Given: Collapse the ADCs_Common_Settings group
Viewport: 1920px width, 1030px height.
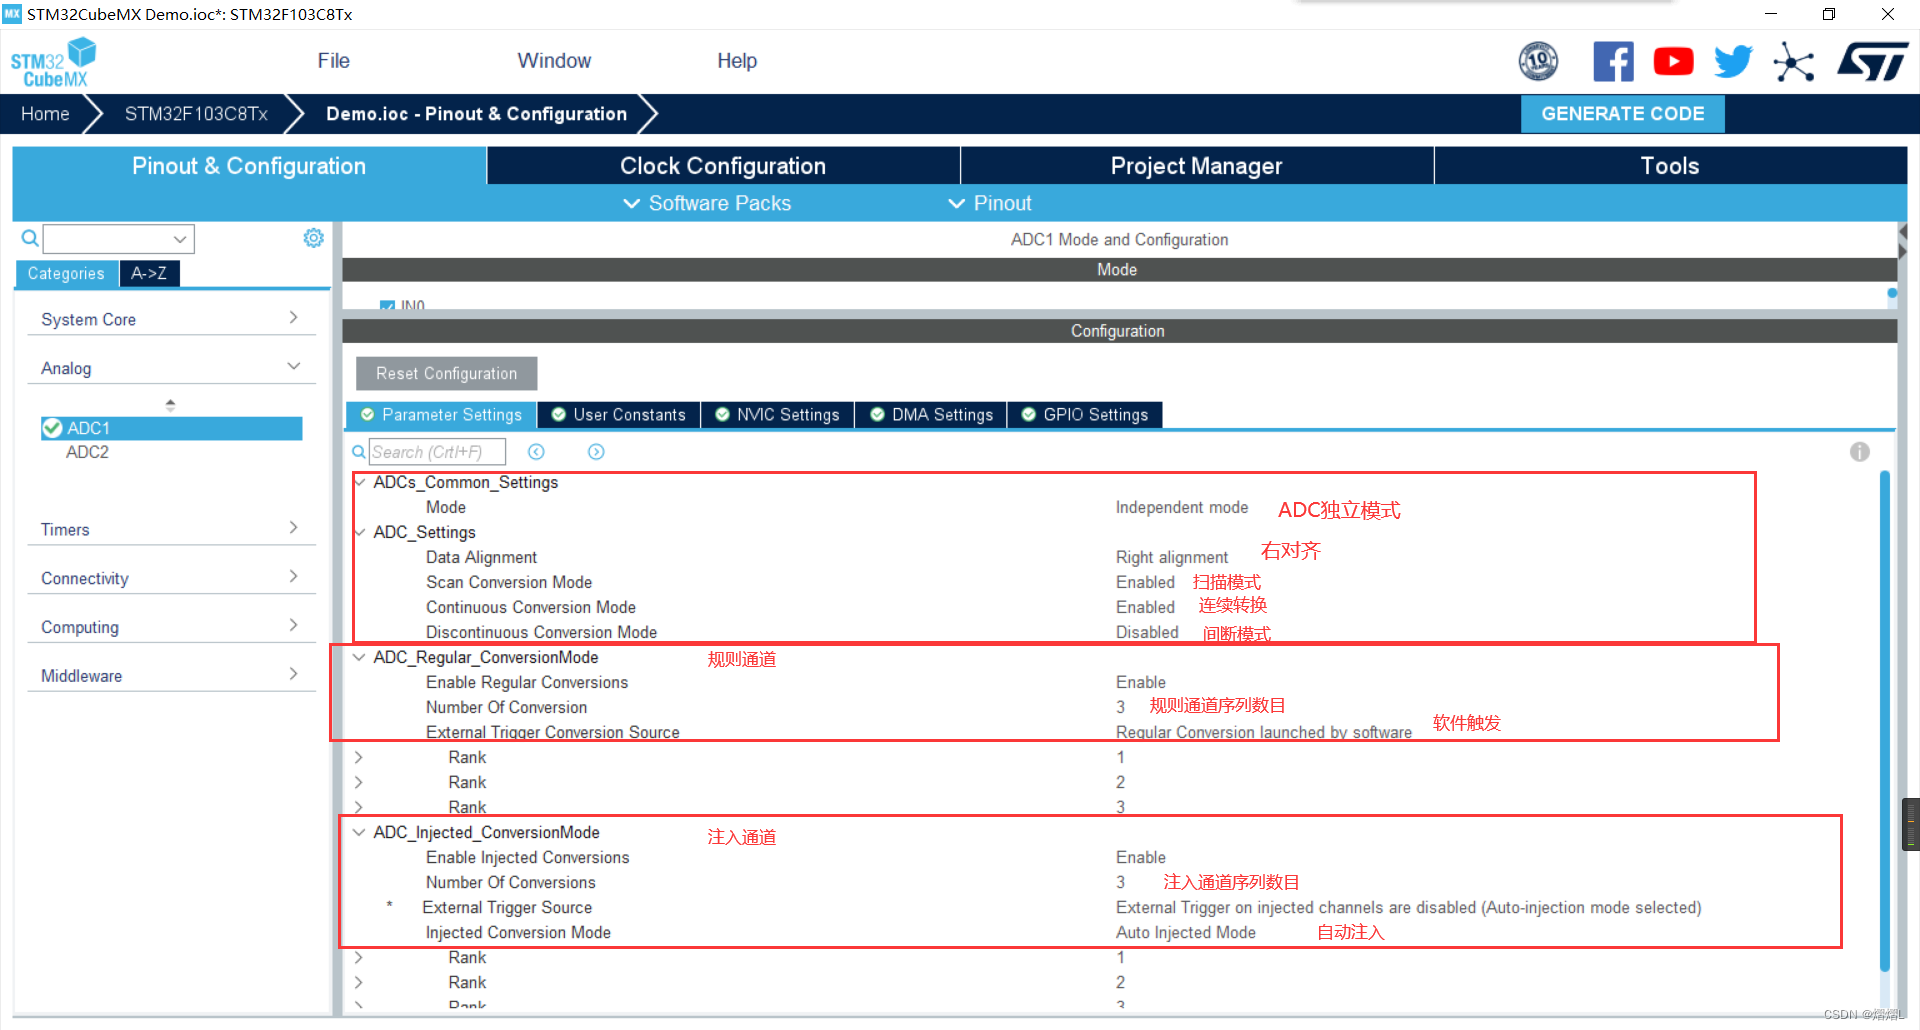Looking at the screenshot, I should coord(359,482).
